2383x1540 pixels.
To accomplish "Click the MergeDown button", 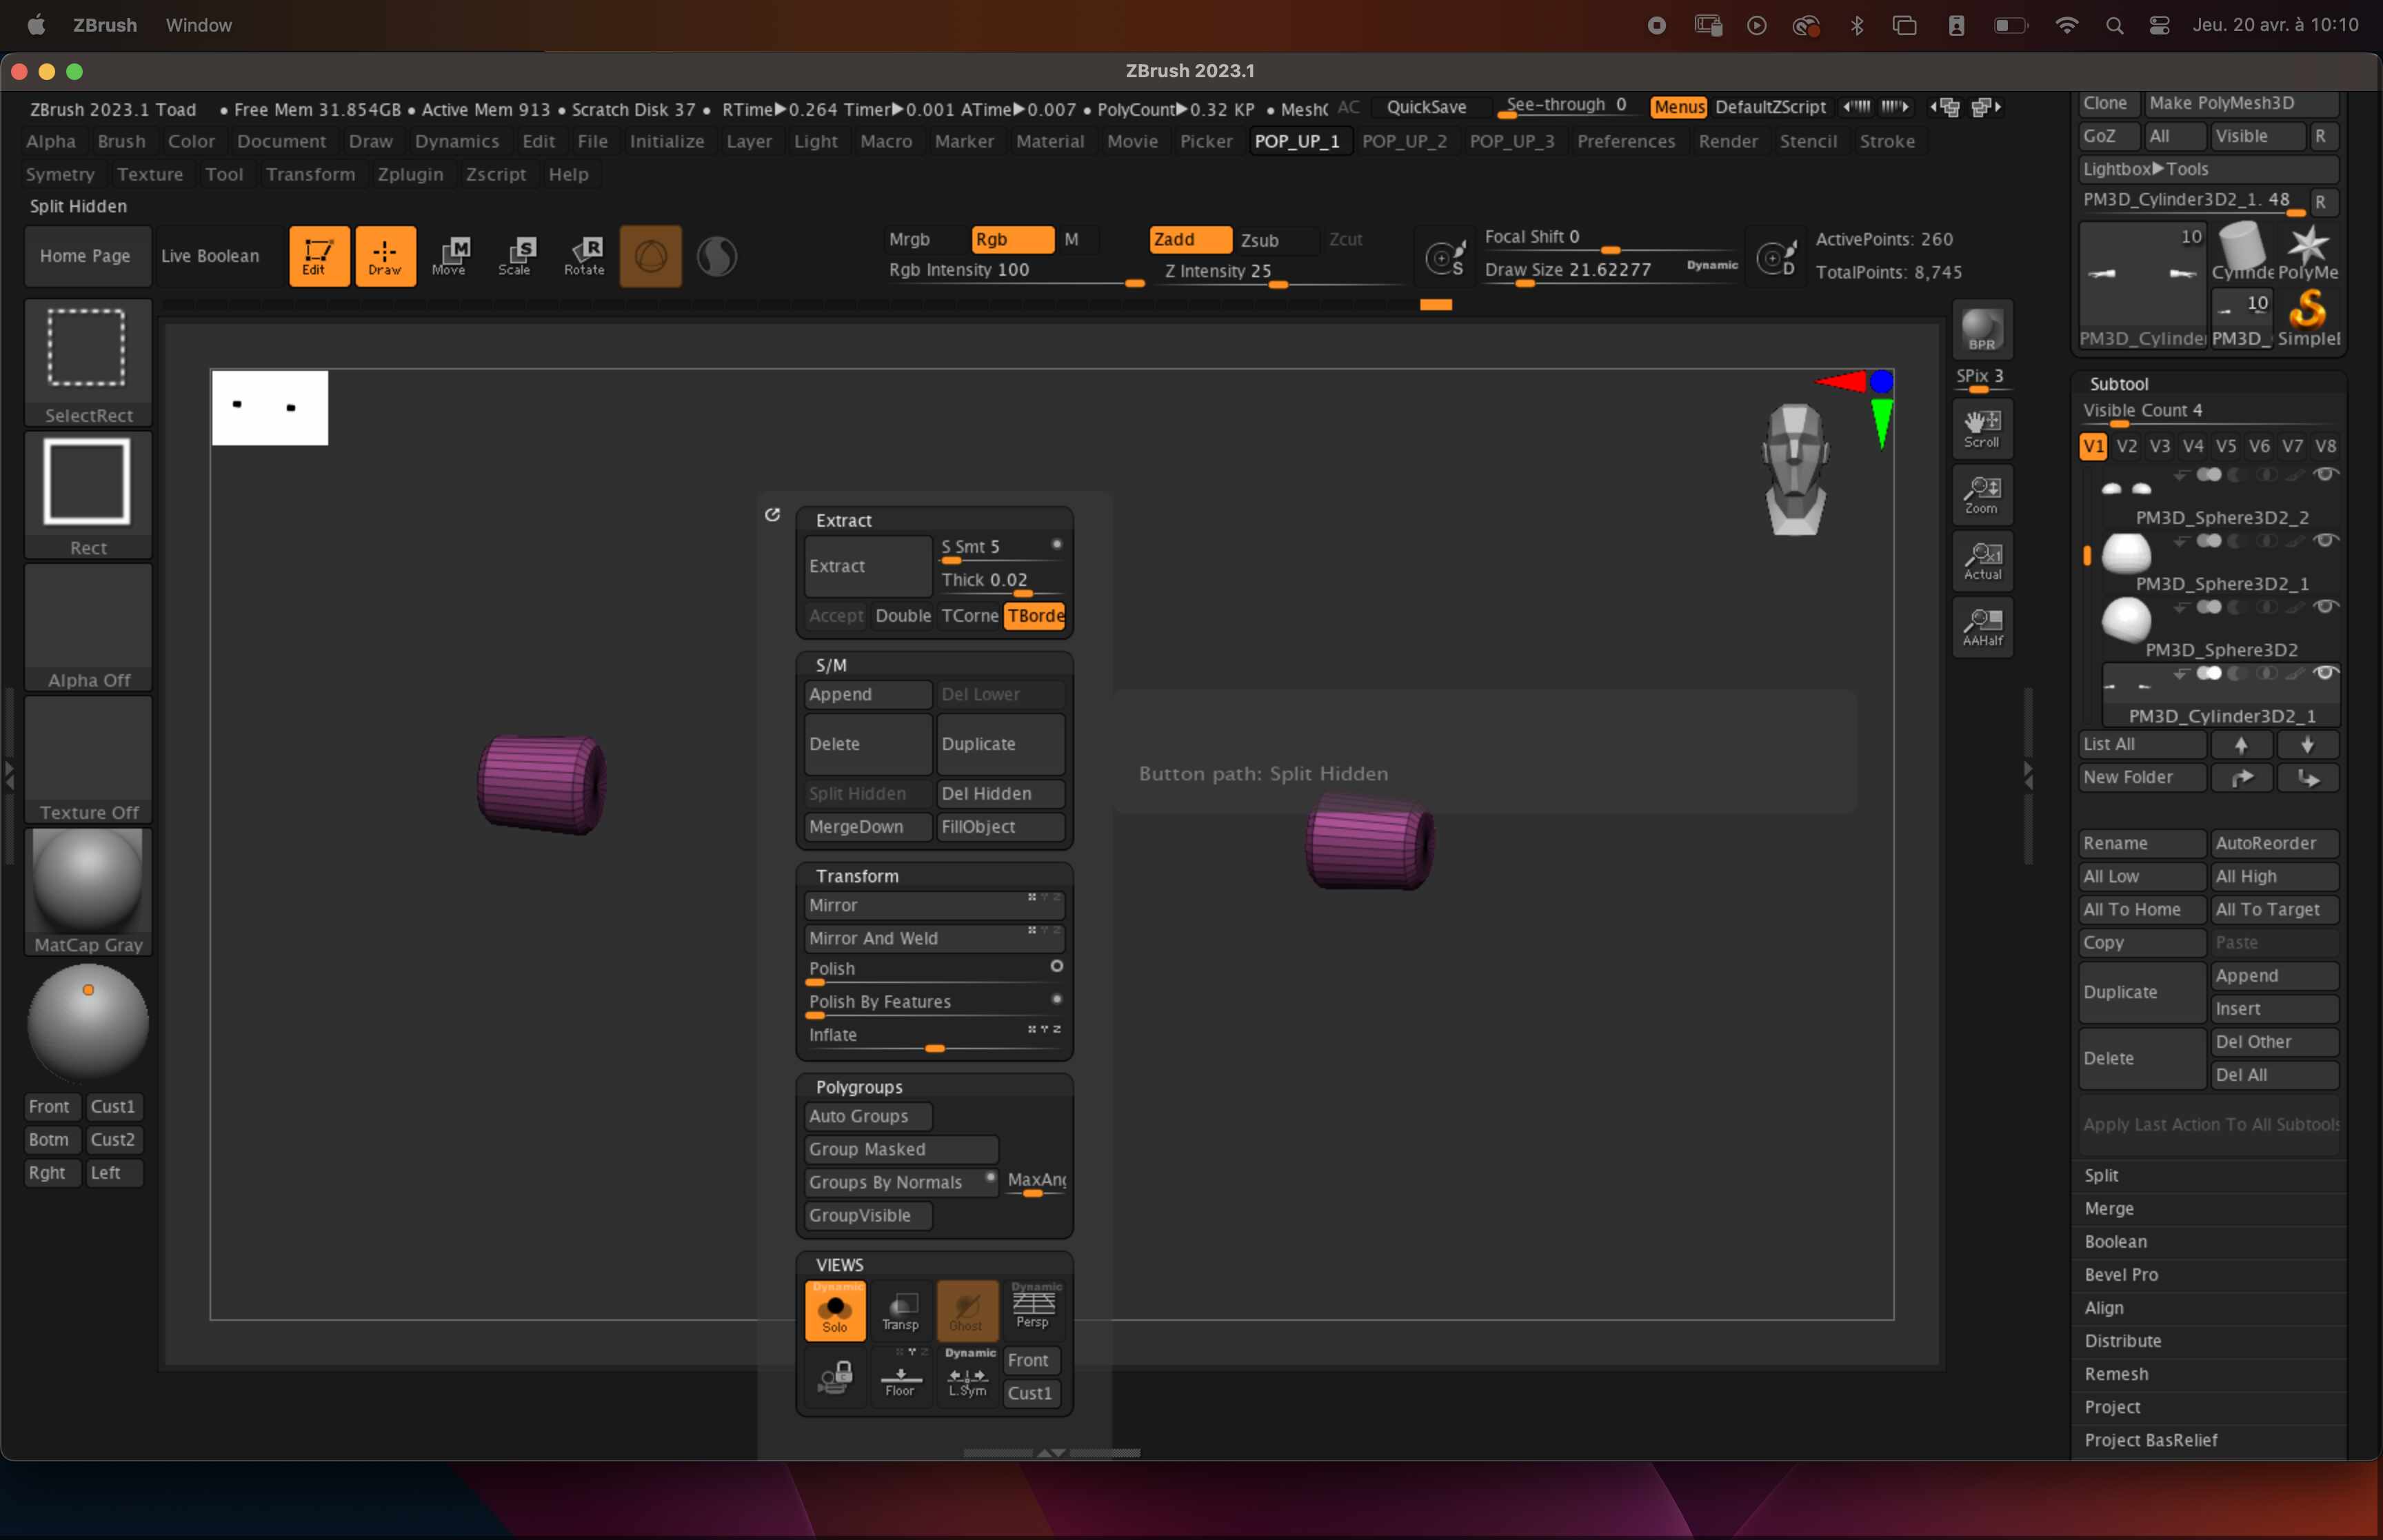I will [867, 827].
